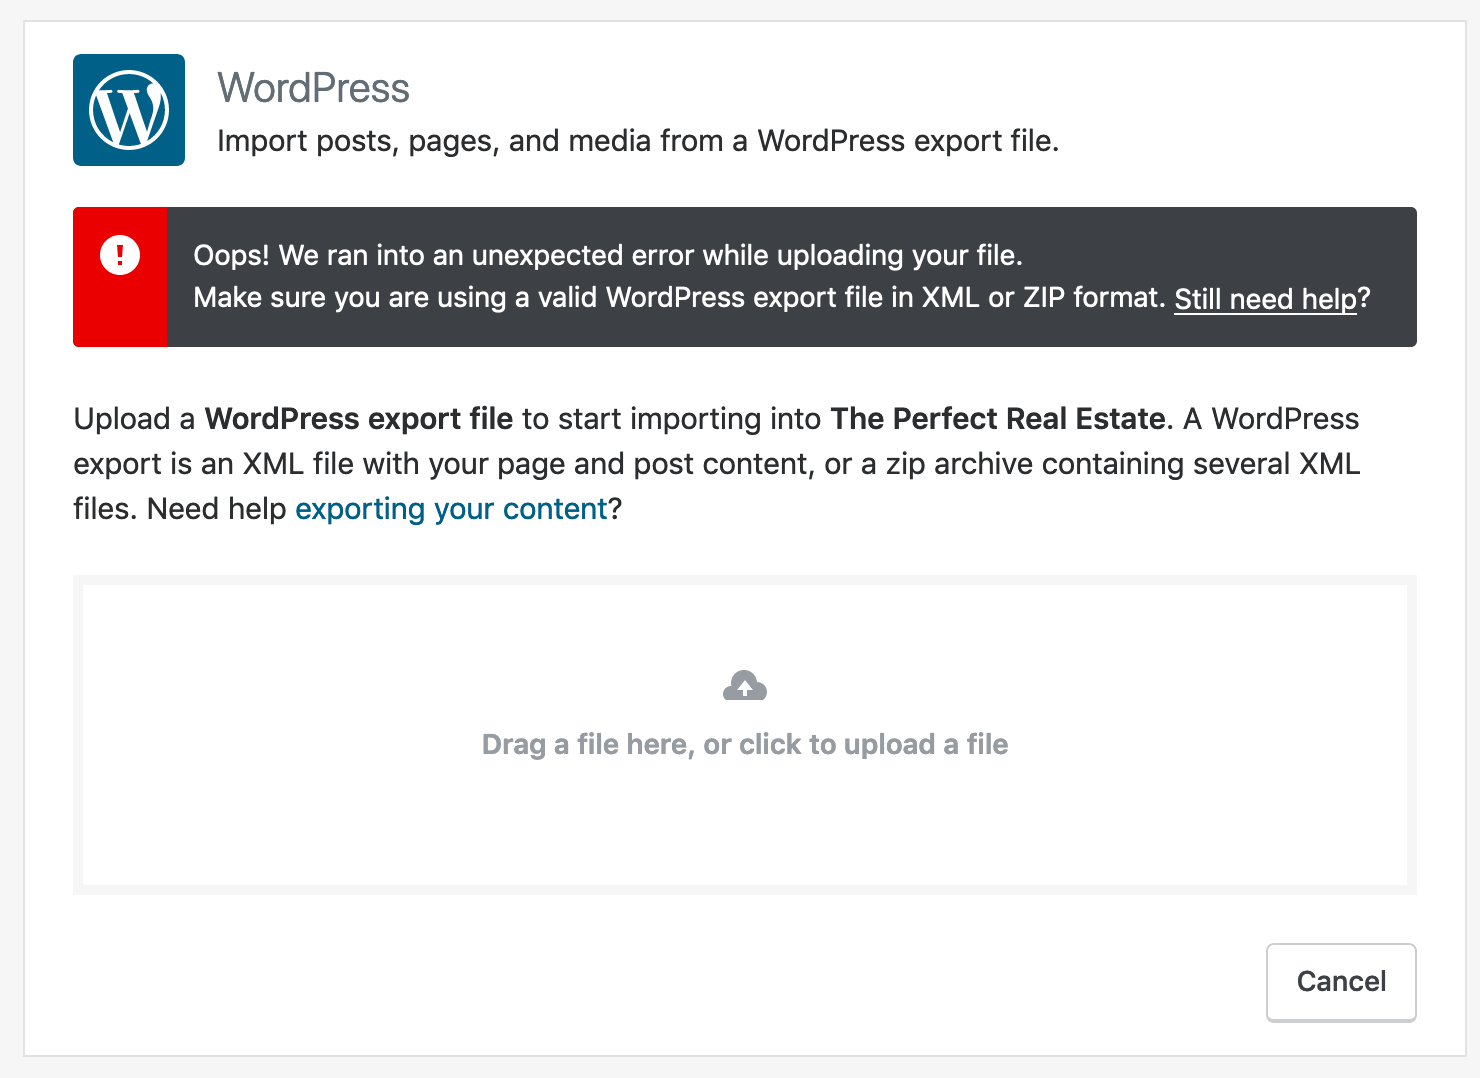Open the Still need help link
Image resolution: width=1480 pixels, height=1078 pixels.
coord(1265,298)
